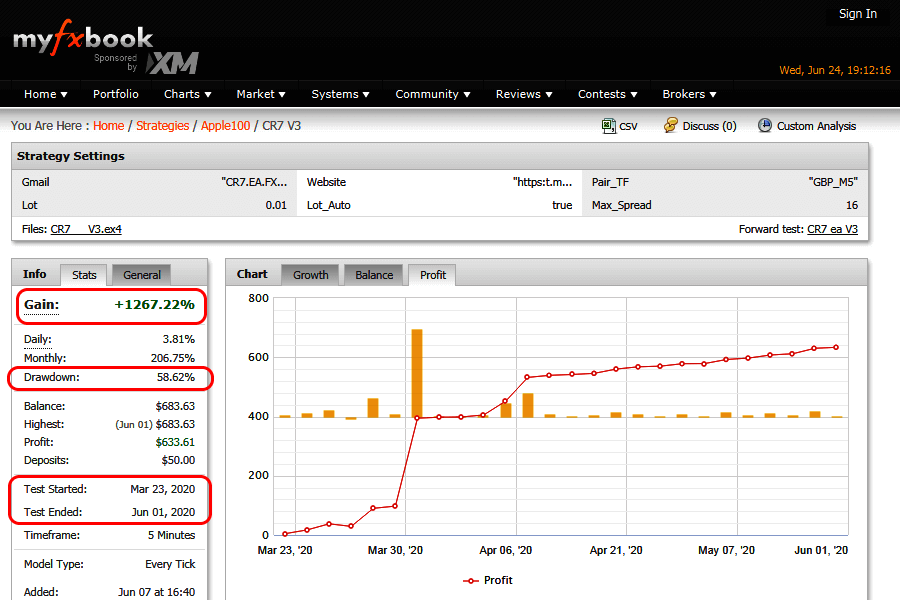
Task: Open the Home dropdown menu
Action: [x=46, y=94]
